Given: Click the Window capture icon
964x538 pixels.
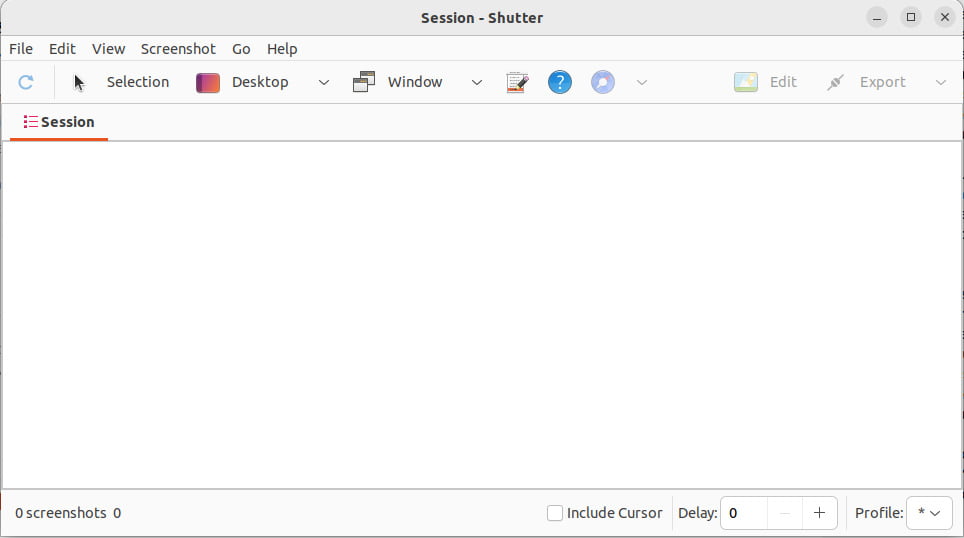Looking at the screenshot, I should pos(364,82).
